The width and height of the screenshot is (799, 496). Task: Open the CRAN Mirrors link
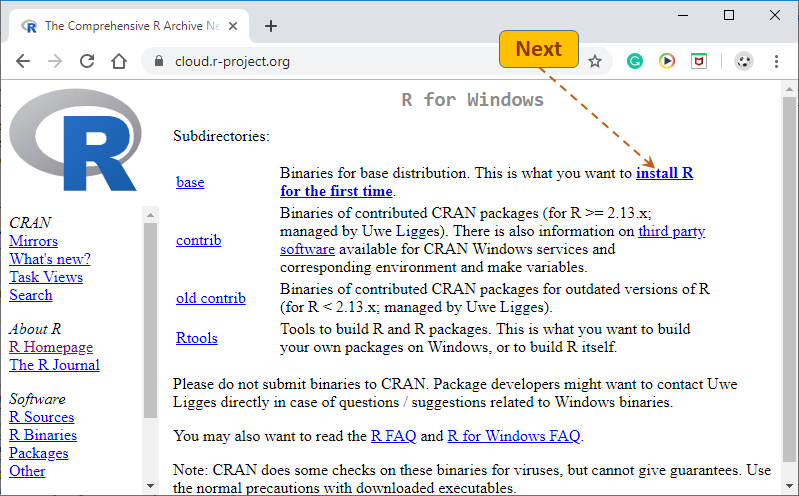(34, 241)
